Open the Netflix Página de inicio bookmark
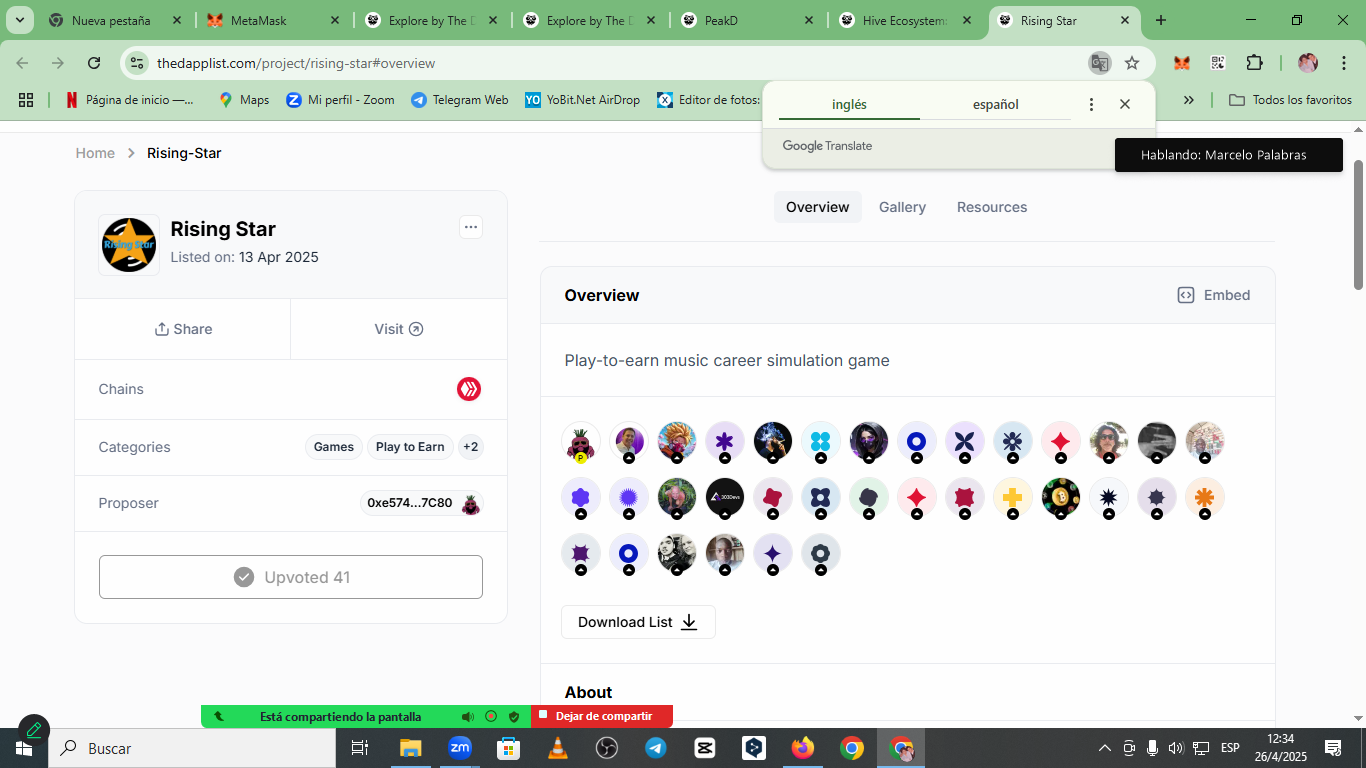This screenshot has height=768, width=1366. pos(130,100)
